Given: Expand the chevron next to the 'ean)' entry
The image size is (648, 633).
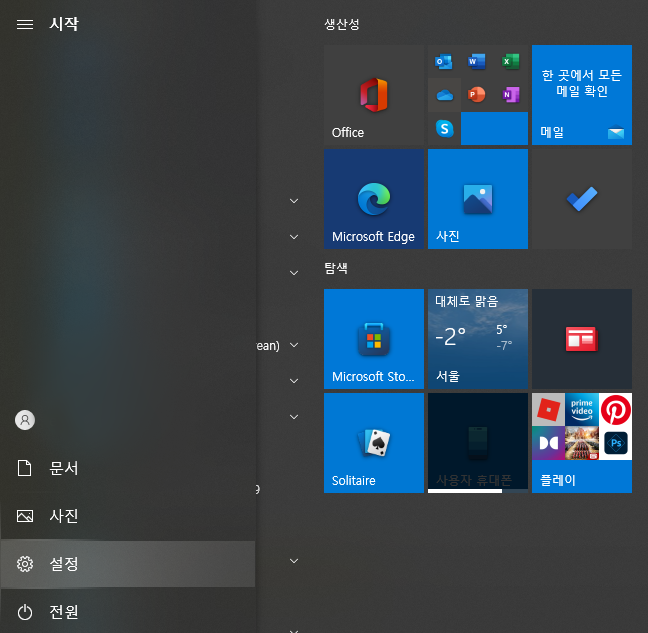Looking at the screenshot, I should point(294,345).
